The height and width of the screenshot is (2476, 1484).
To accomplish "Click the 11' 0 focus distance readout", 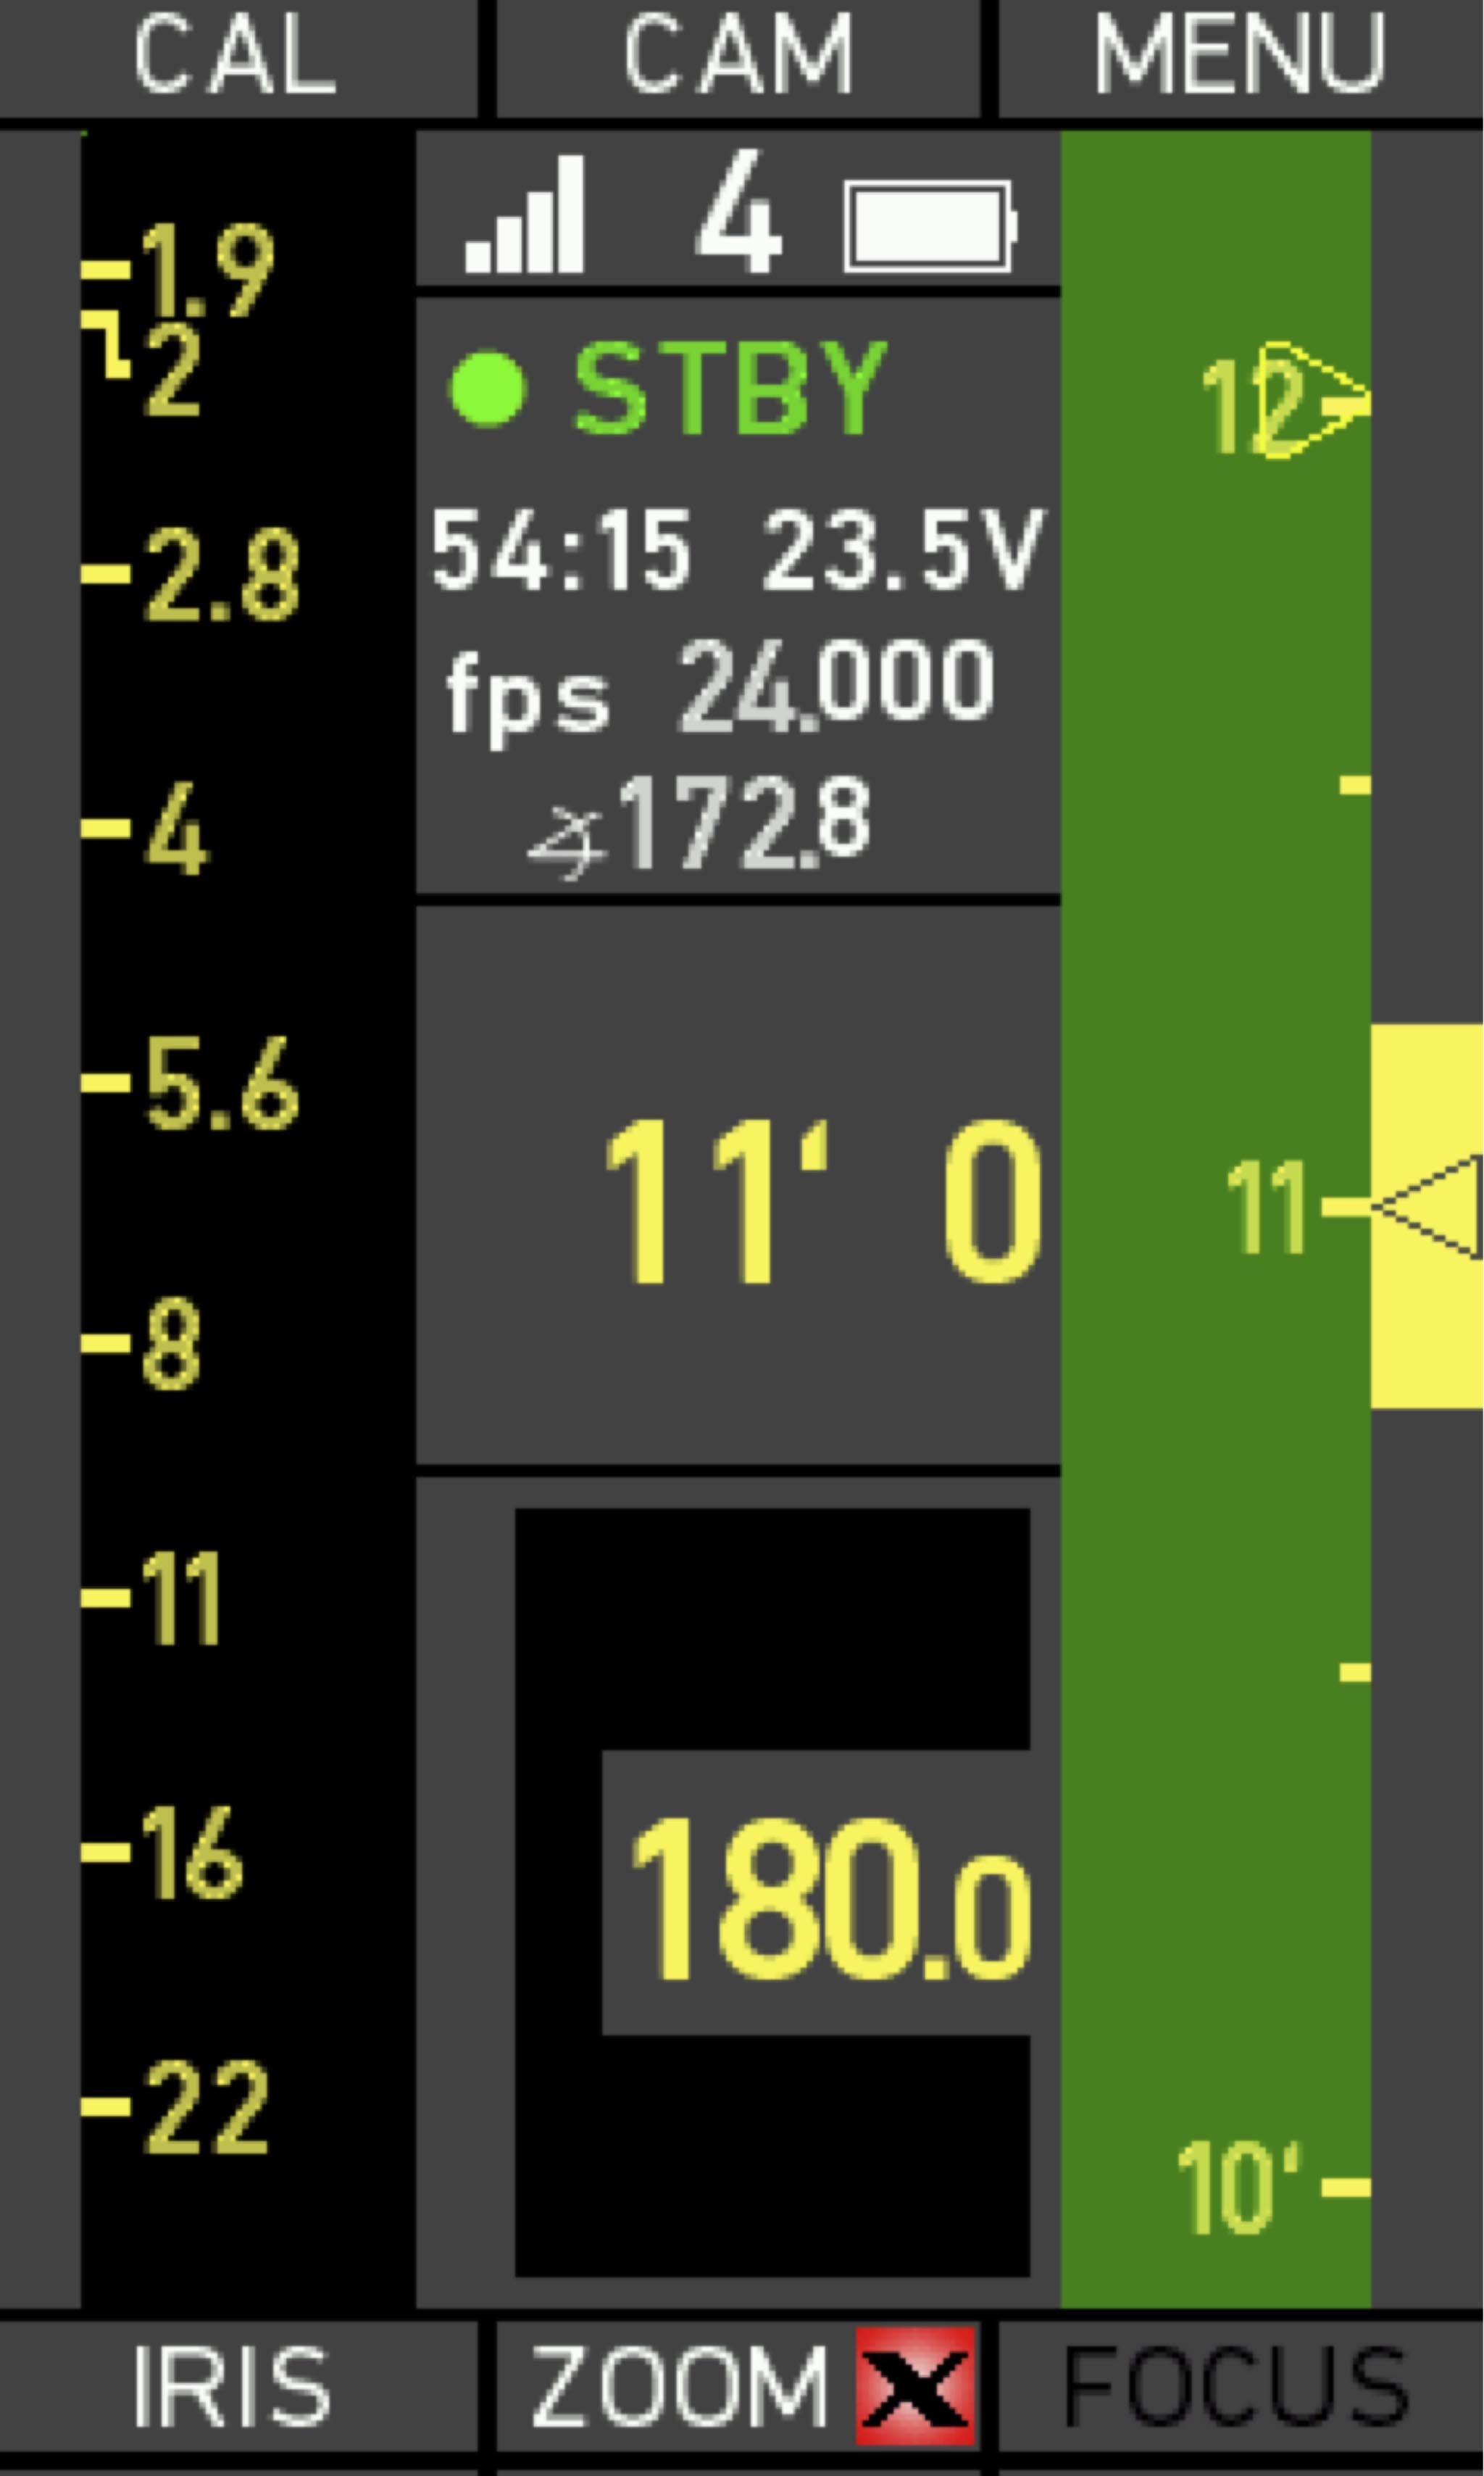I will pyautogui.click(x=824, y=1200).
